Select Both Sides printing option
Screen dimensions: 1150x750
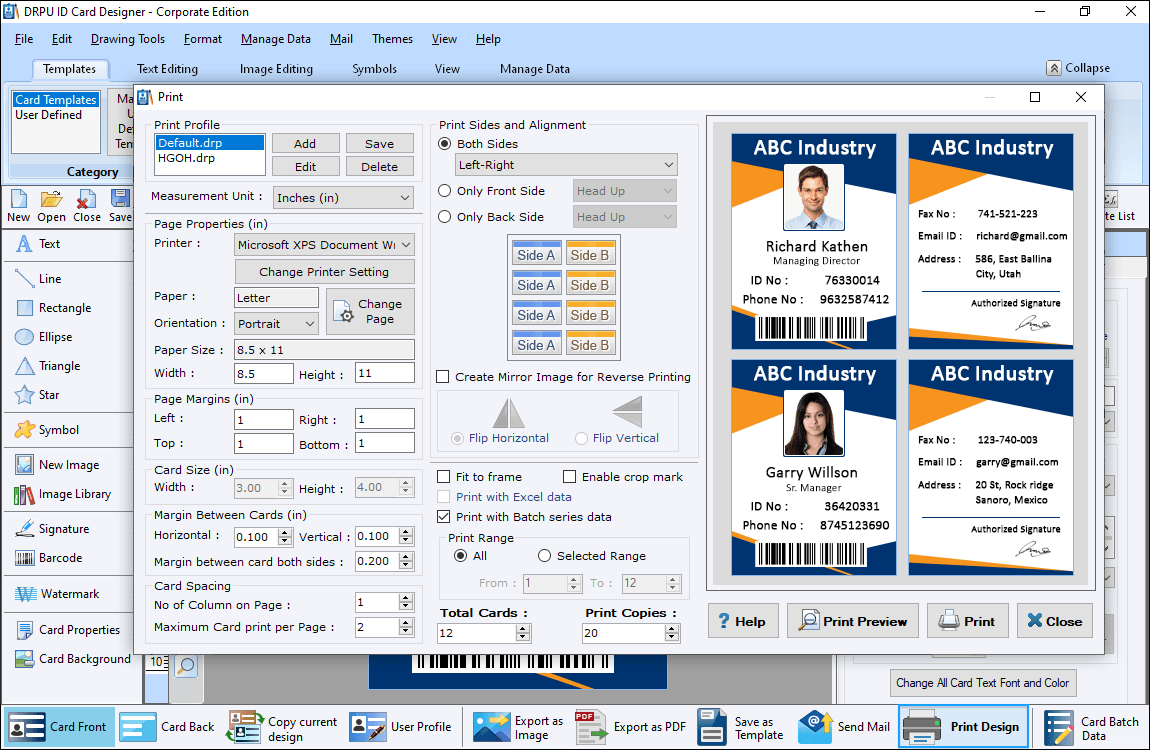pyautogui.click(x=444, y=144)
